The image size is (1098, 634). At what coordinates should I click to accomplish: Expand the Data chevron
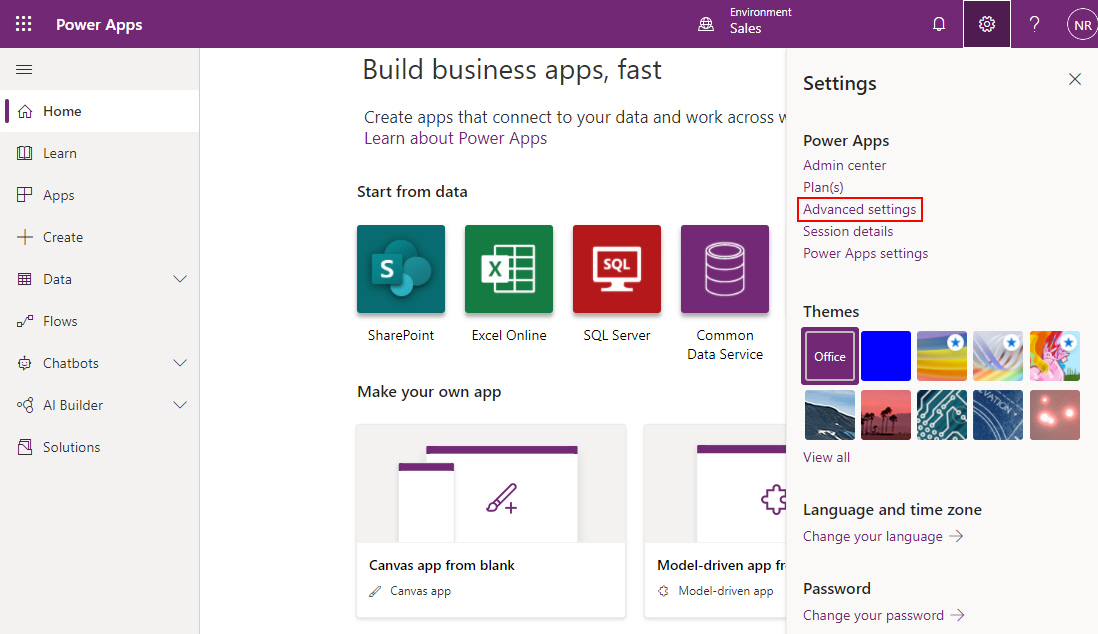click(x=180, y=279)
